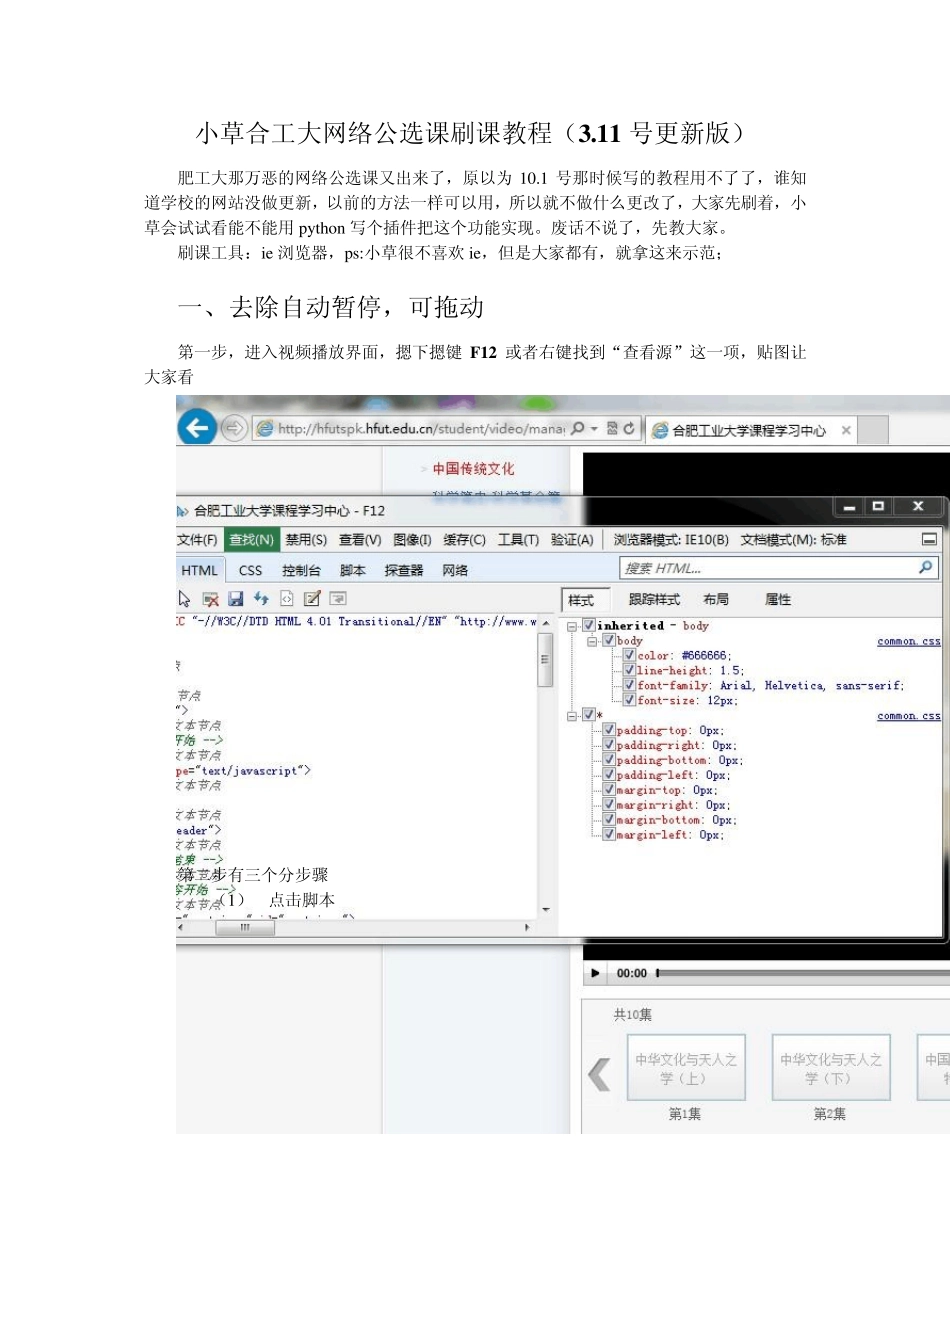Uncheck the line-height: 1.5 checkbox
The width and height of the screenshot is (950, 1344).
(x=629, y=670)
